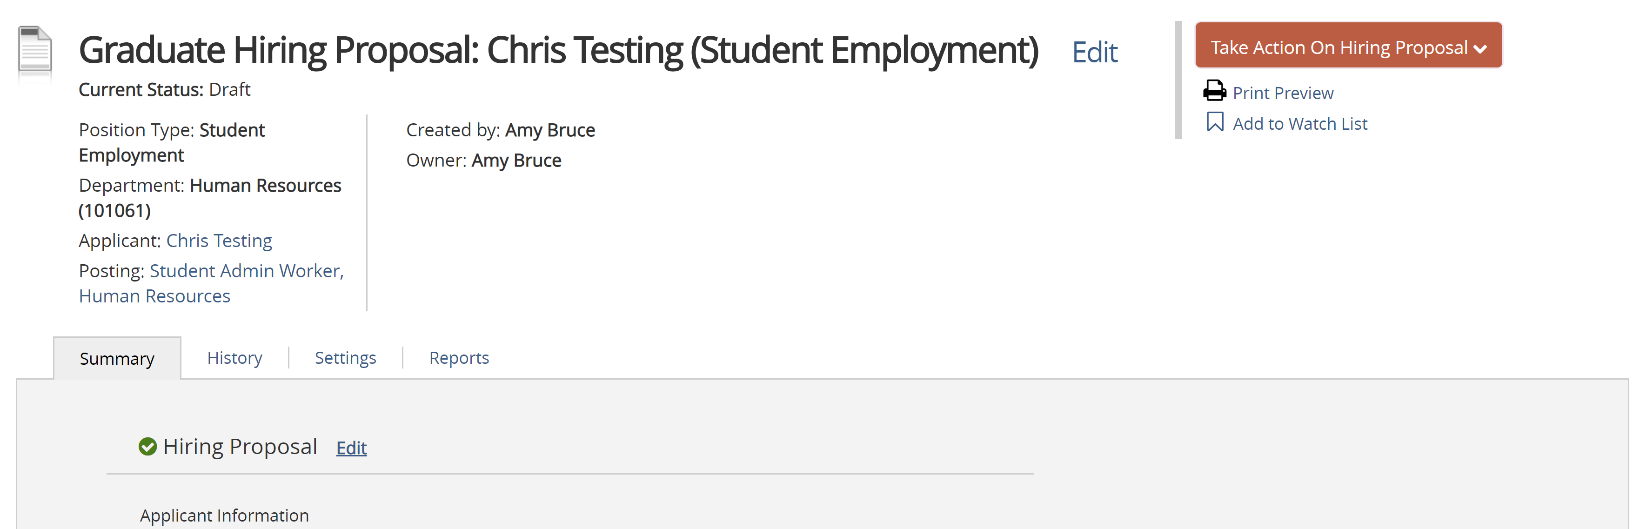Screen dimensions: 1633x529
Task: Open the Print Preview link
Action: coord(1283,93)
